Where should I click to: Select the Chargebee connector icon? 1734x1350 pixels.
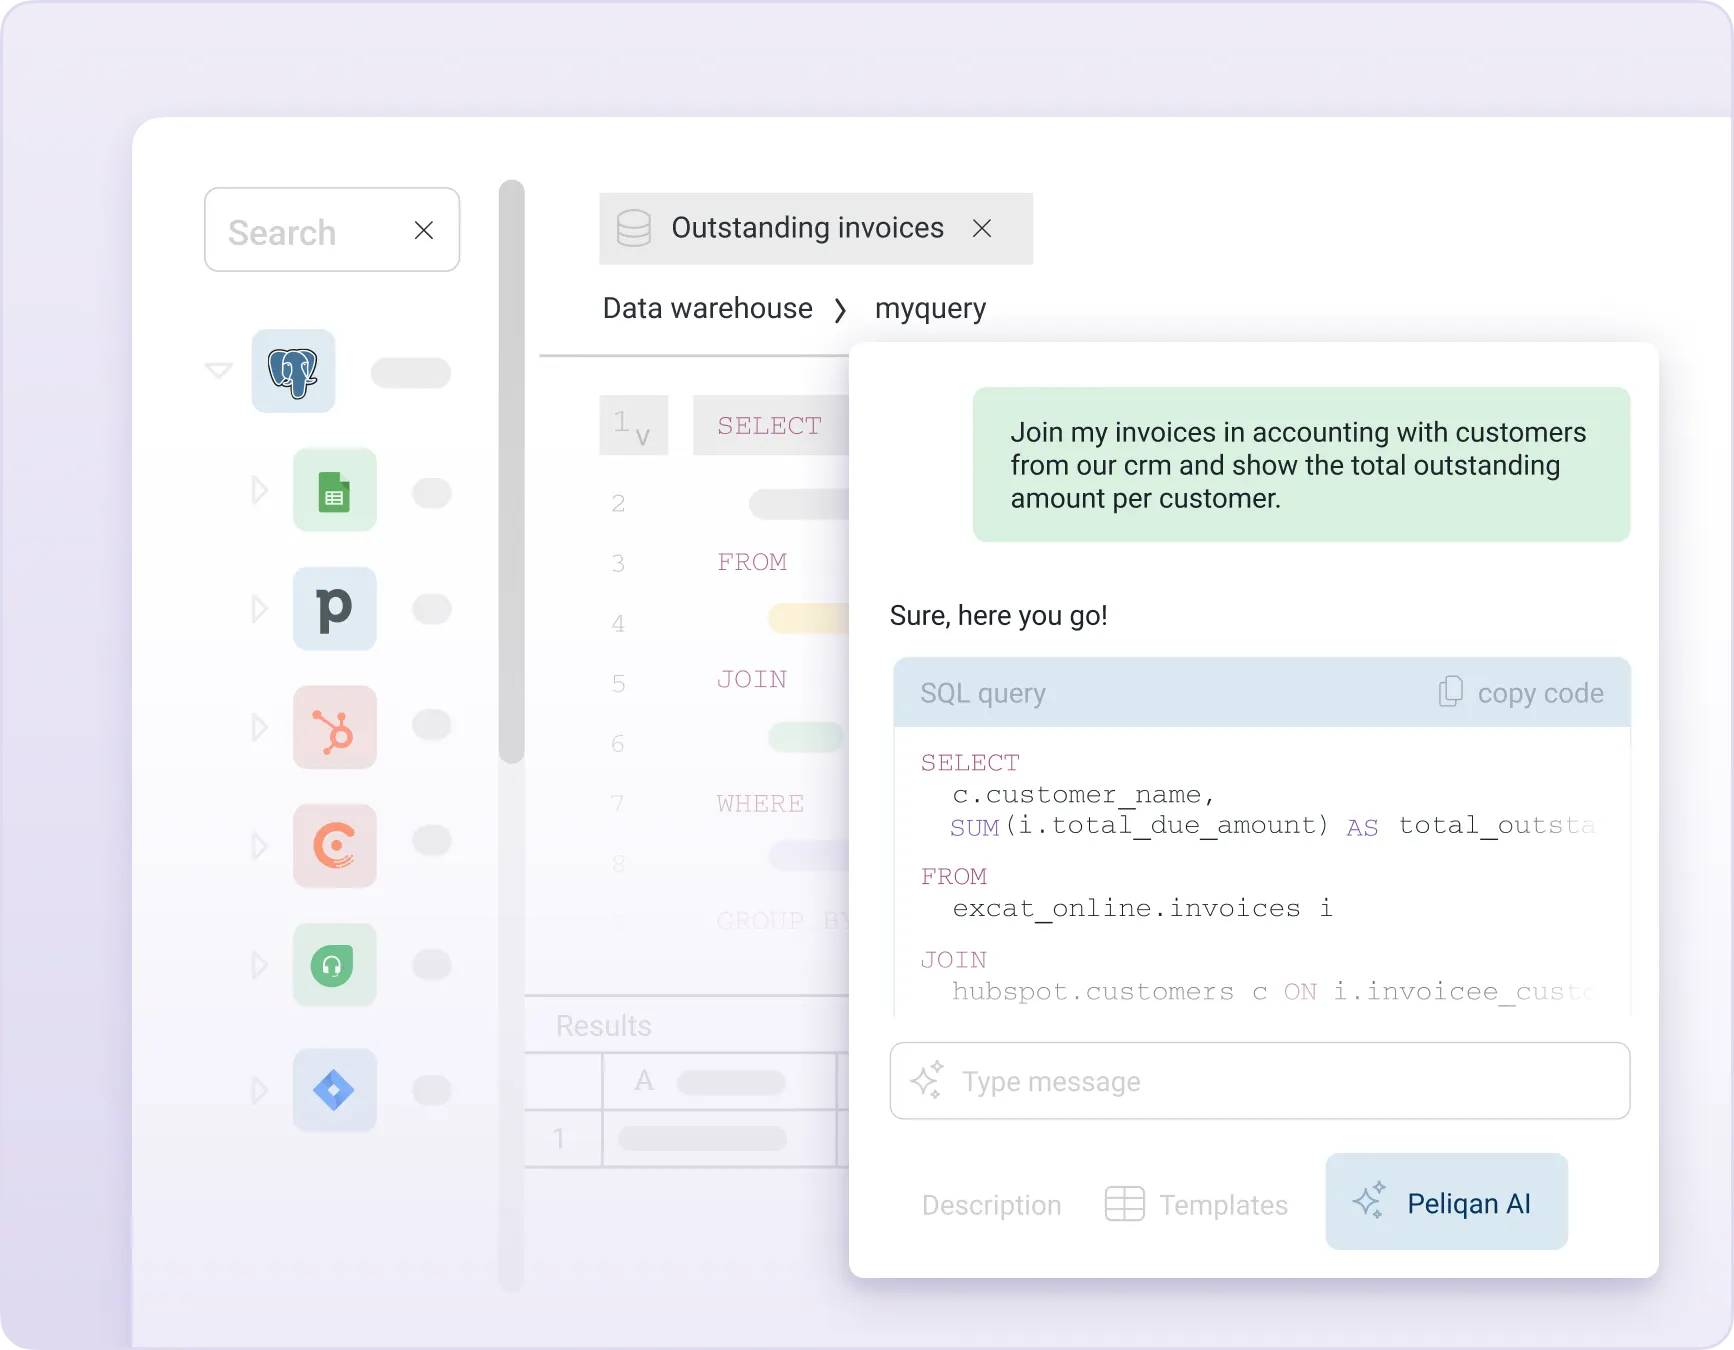[x=335, y=846]
